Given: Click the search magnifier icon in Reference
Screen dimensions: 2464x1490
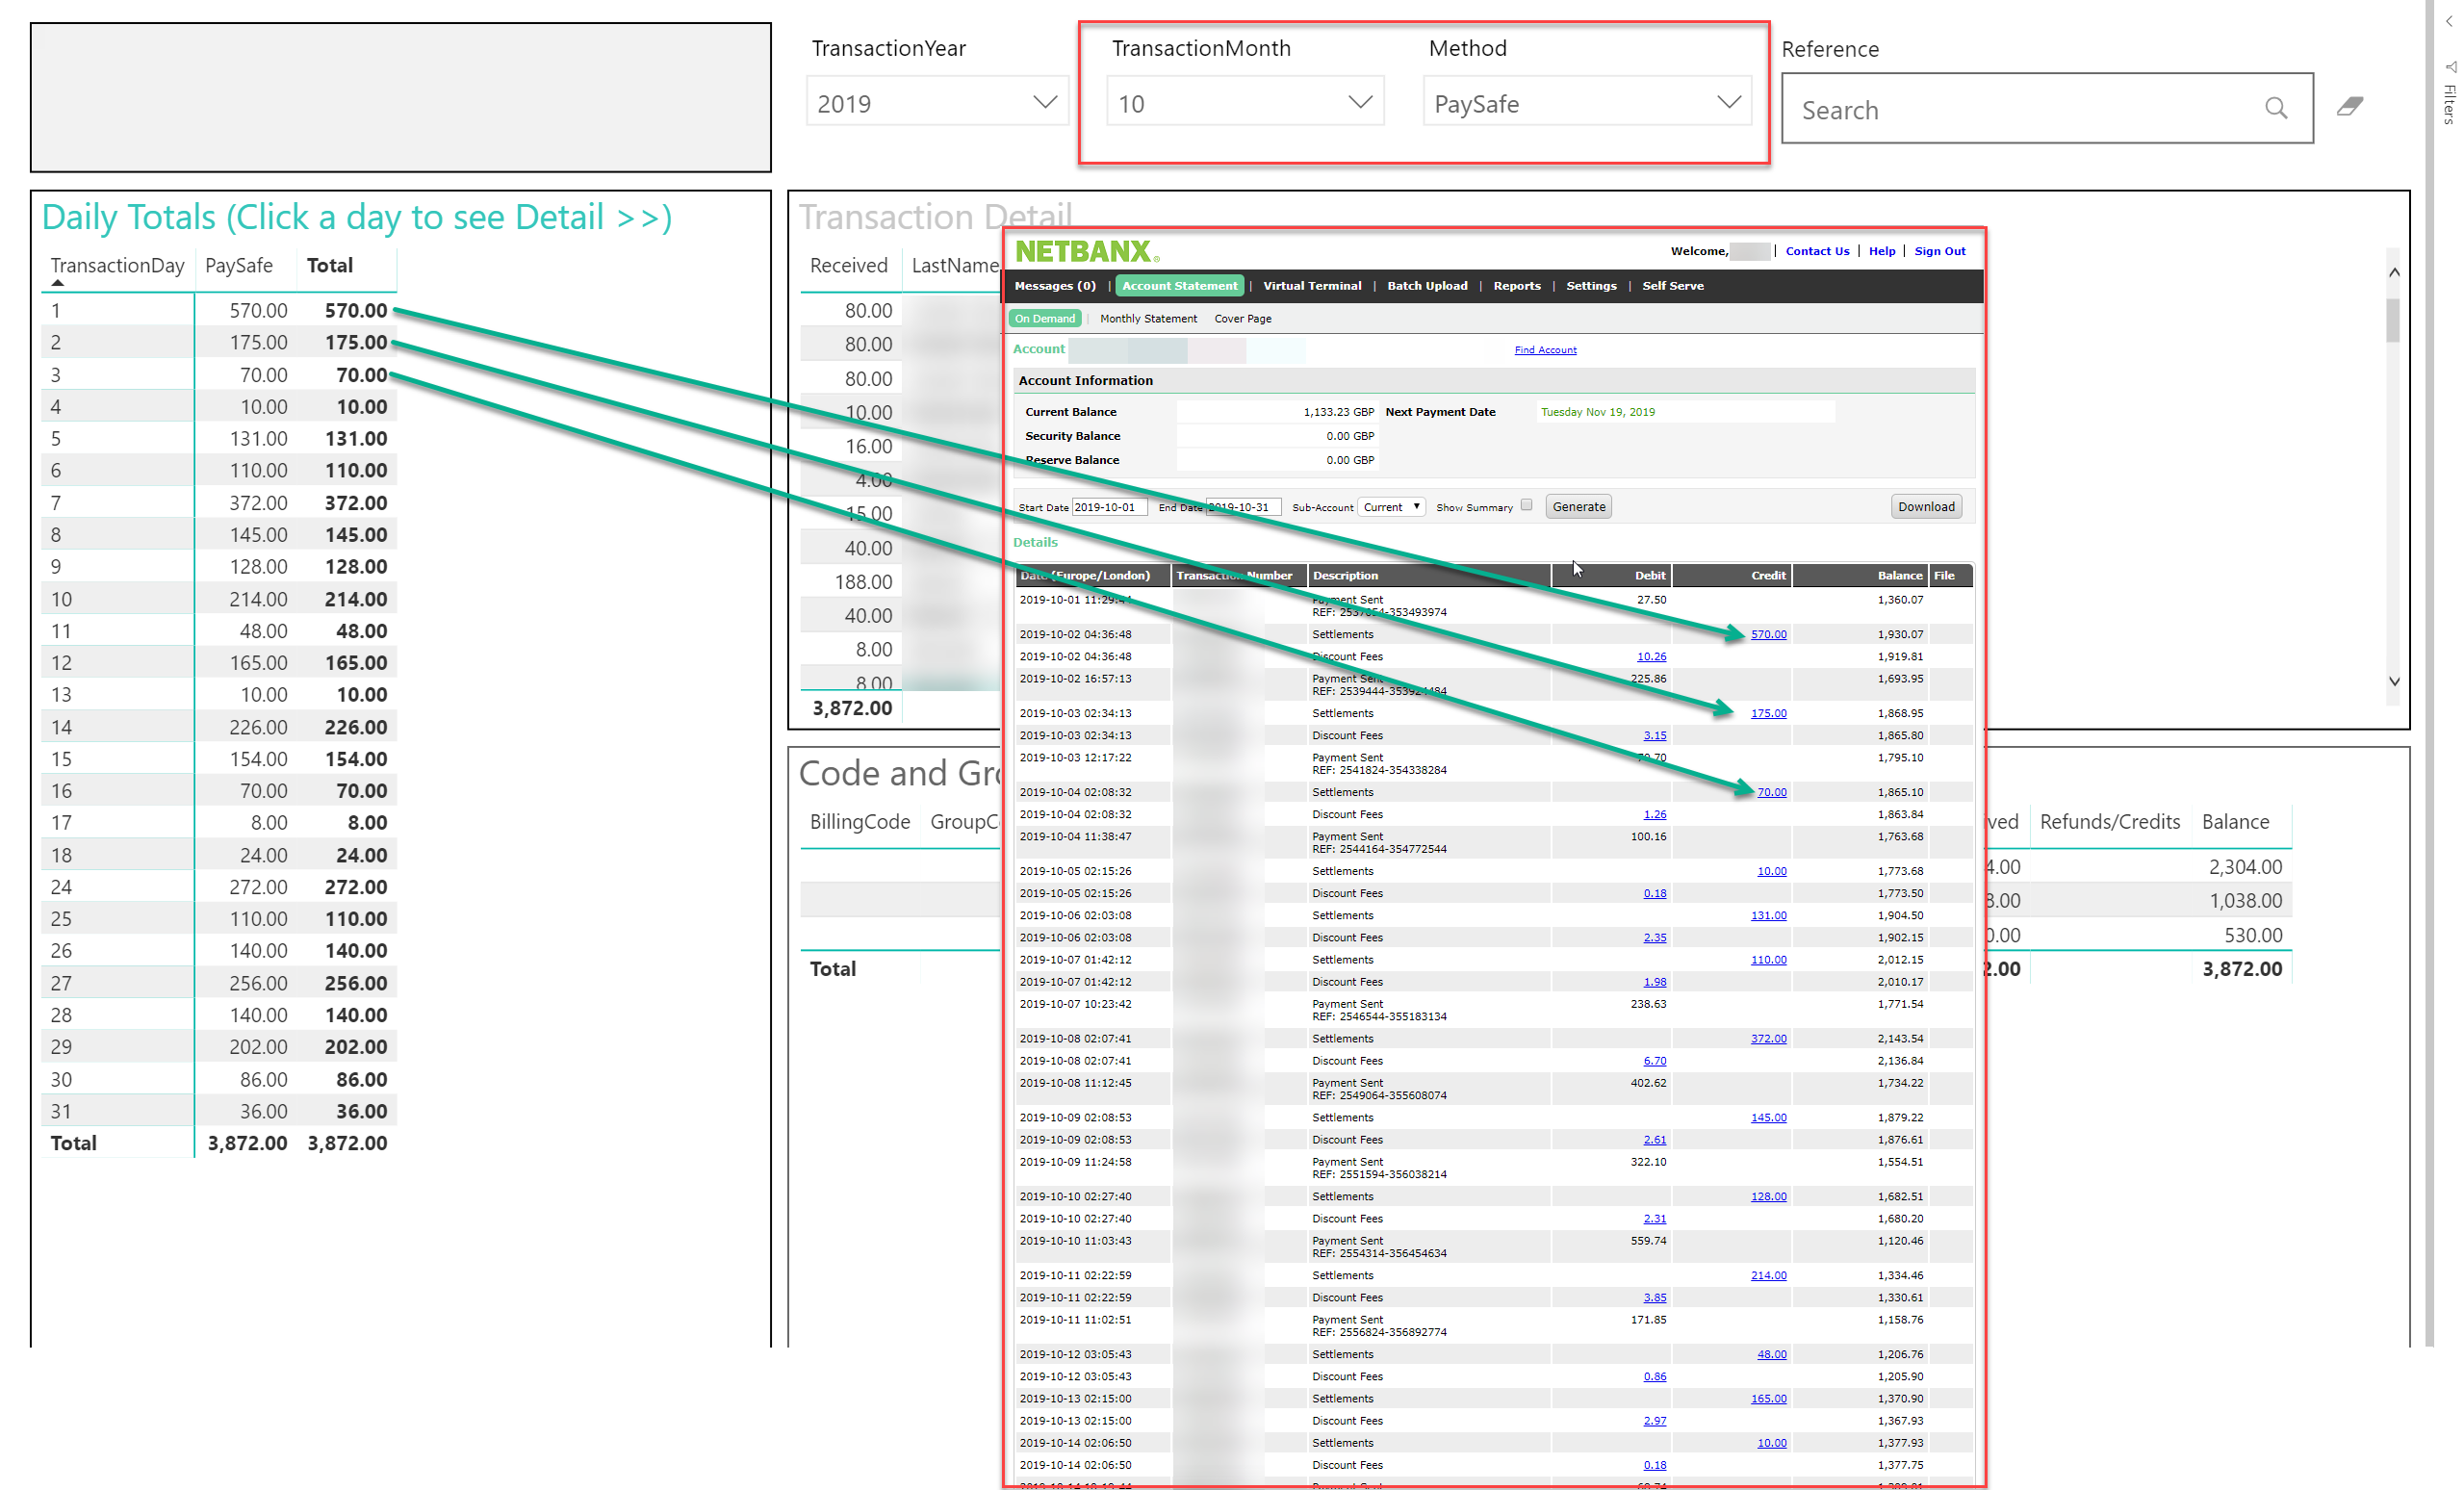Looking at the screenshot, I should point(2276,108).
